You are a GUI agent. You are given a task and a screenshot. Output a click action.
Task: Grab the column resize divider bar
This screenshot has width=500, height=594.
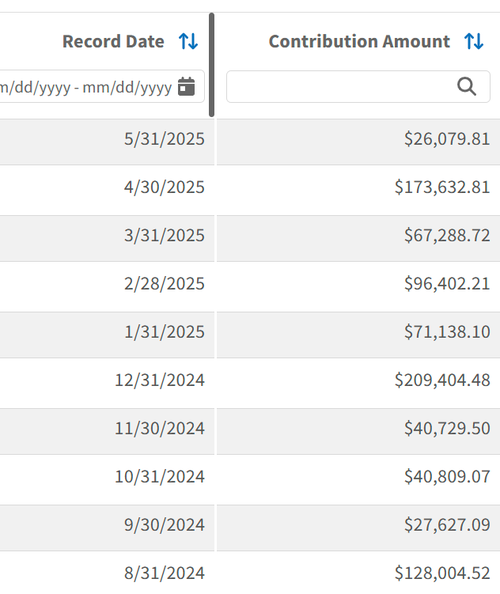coord(212,65)
